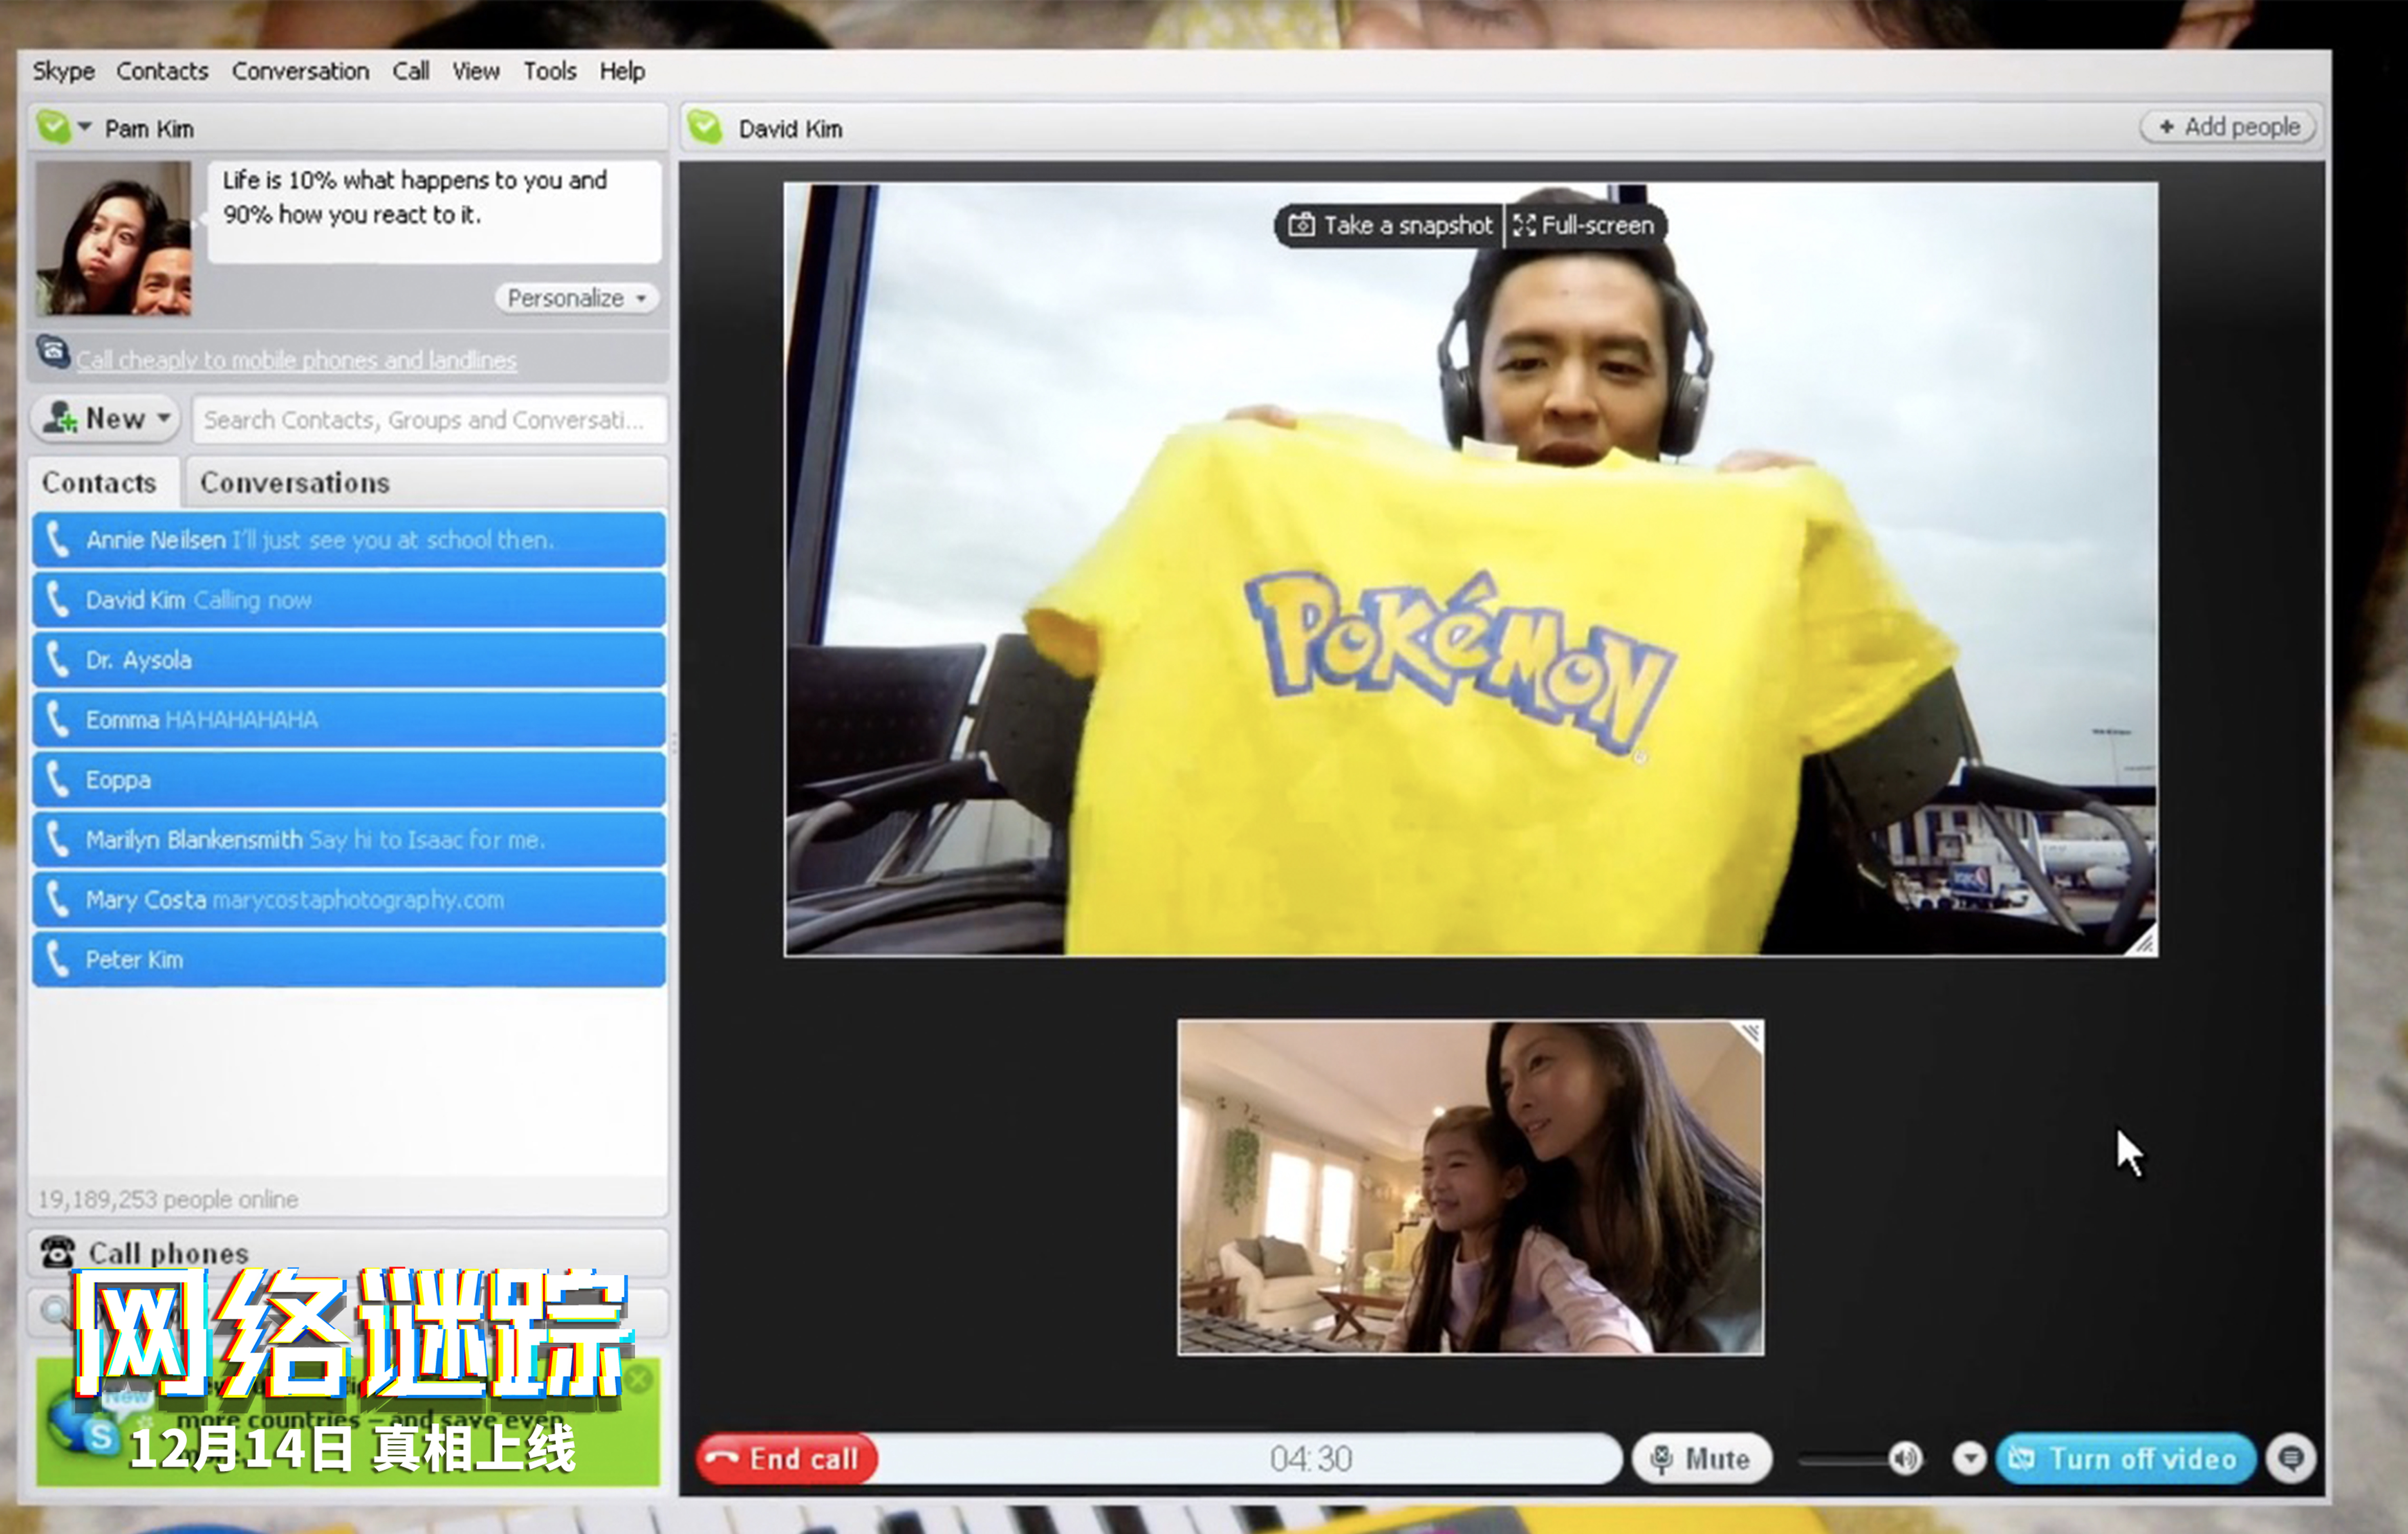
Task: Open the Pam Kim status dropdown arrow
Action: (85, 127)
